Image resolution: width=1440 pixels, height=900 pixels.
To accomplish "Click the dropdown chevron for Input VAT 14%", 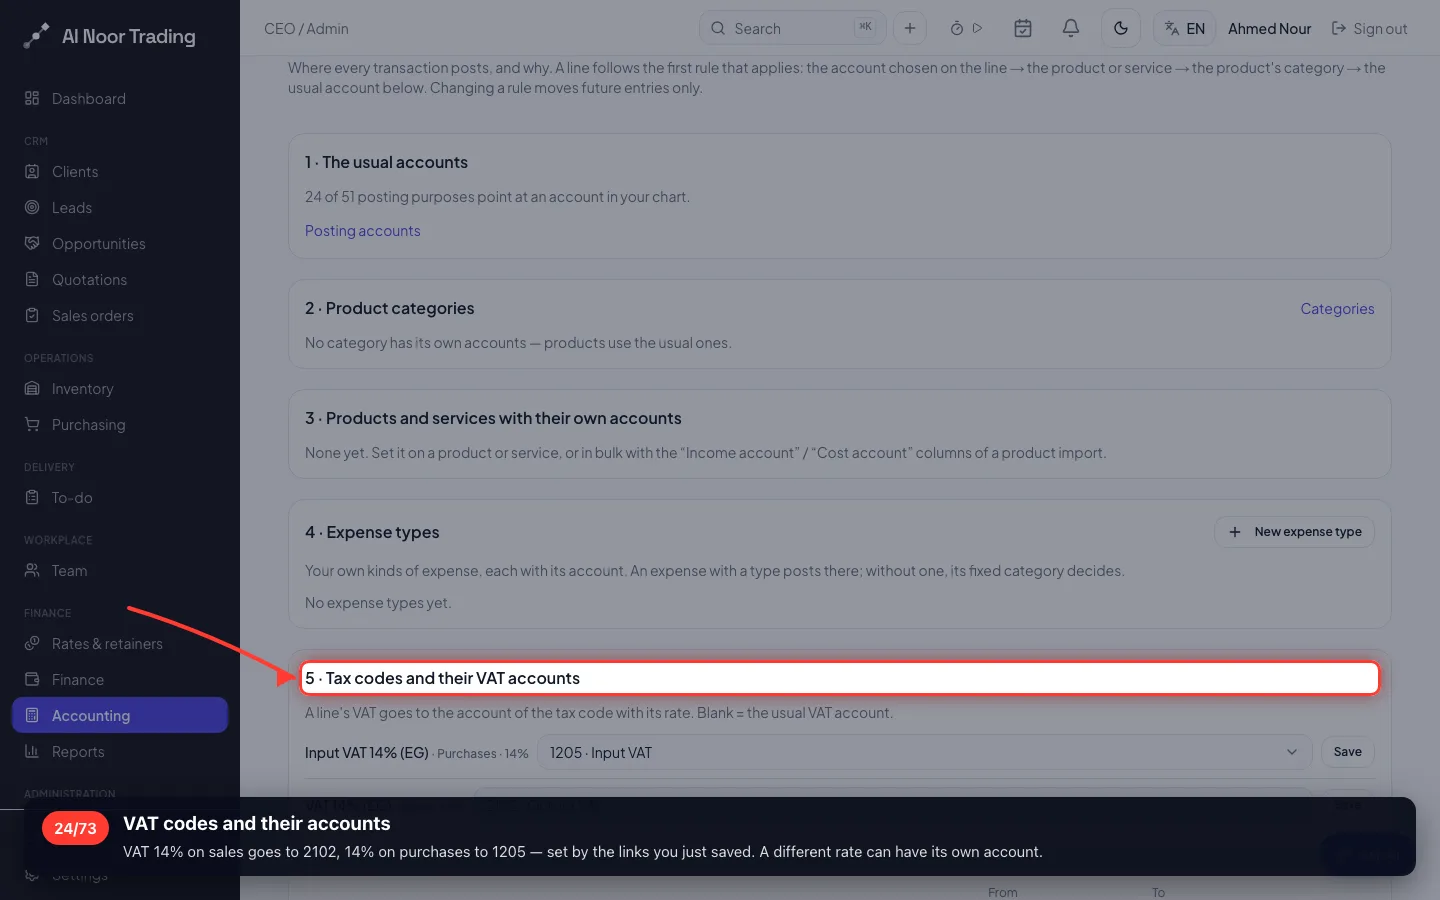I will (x=1292, y=752).
